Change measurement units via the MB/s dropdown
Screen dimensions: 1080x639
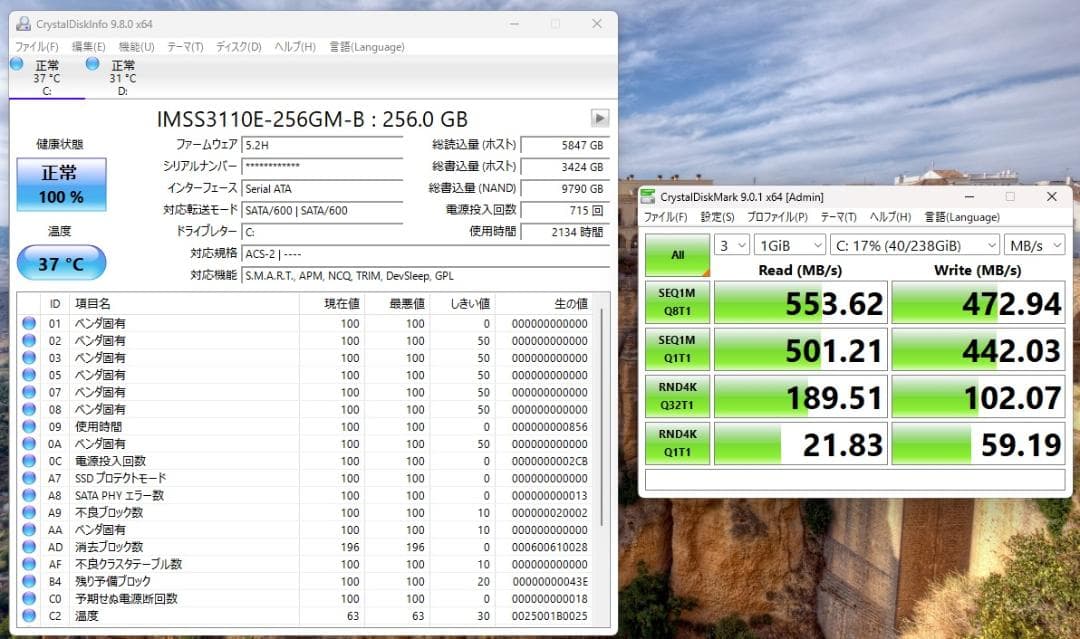click(1034, 244)
